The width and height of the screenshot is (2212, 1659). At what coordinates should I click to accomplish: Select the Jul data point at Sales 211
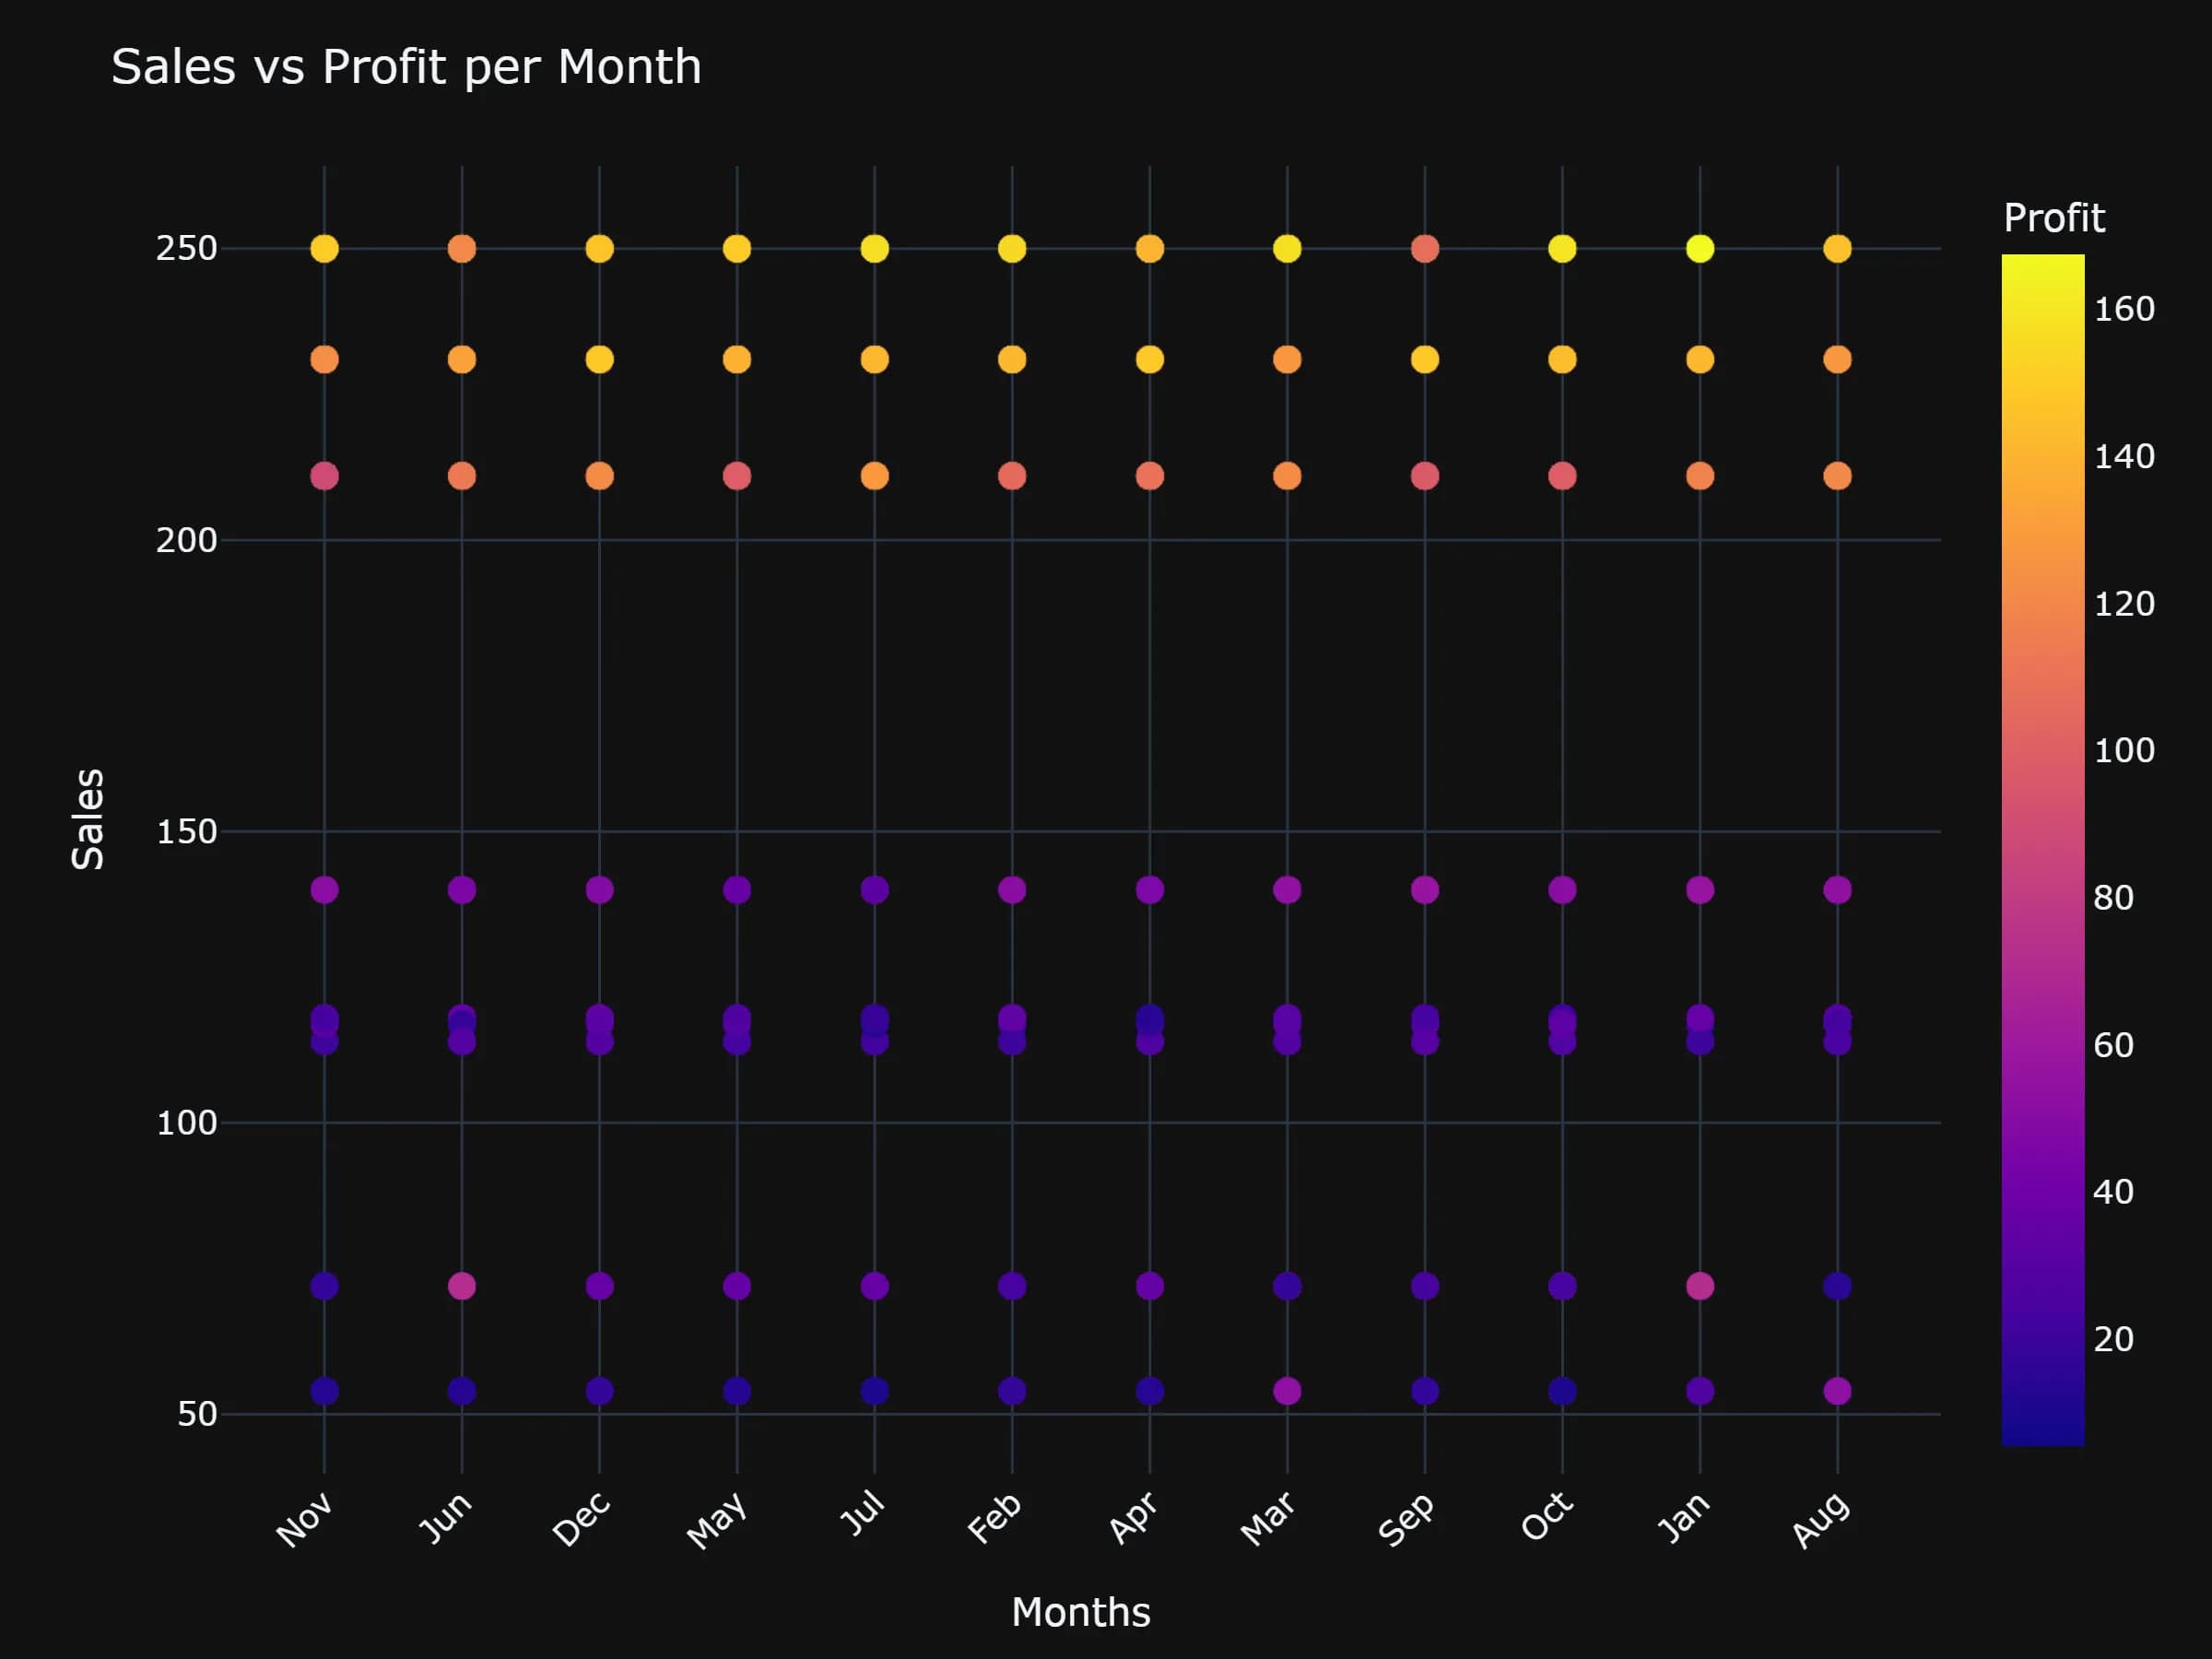875,476
